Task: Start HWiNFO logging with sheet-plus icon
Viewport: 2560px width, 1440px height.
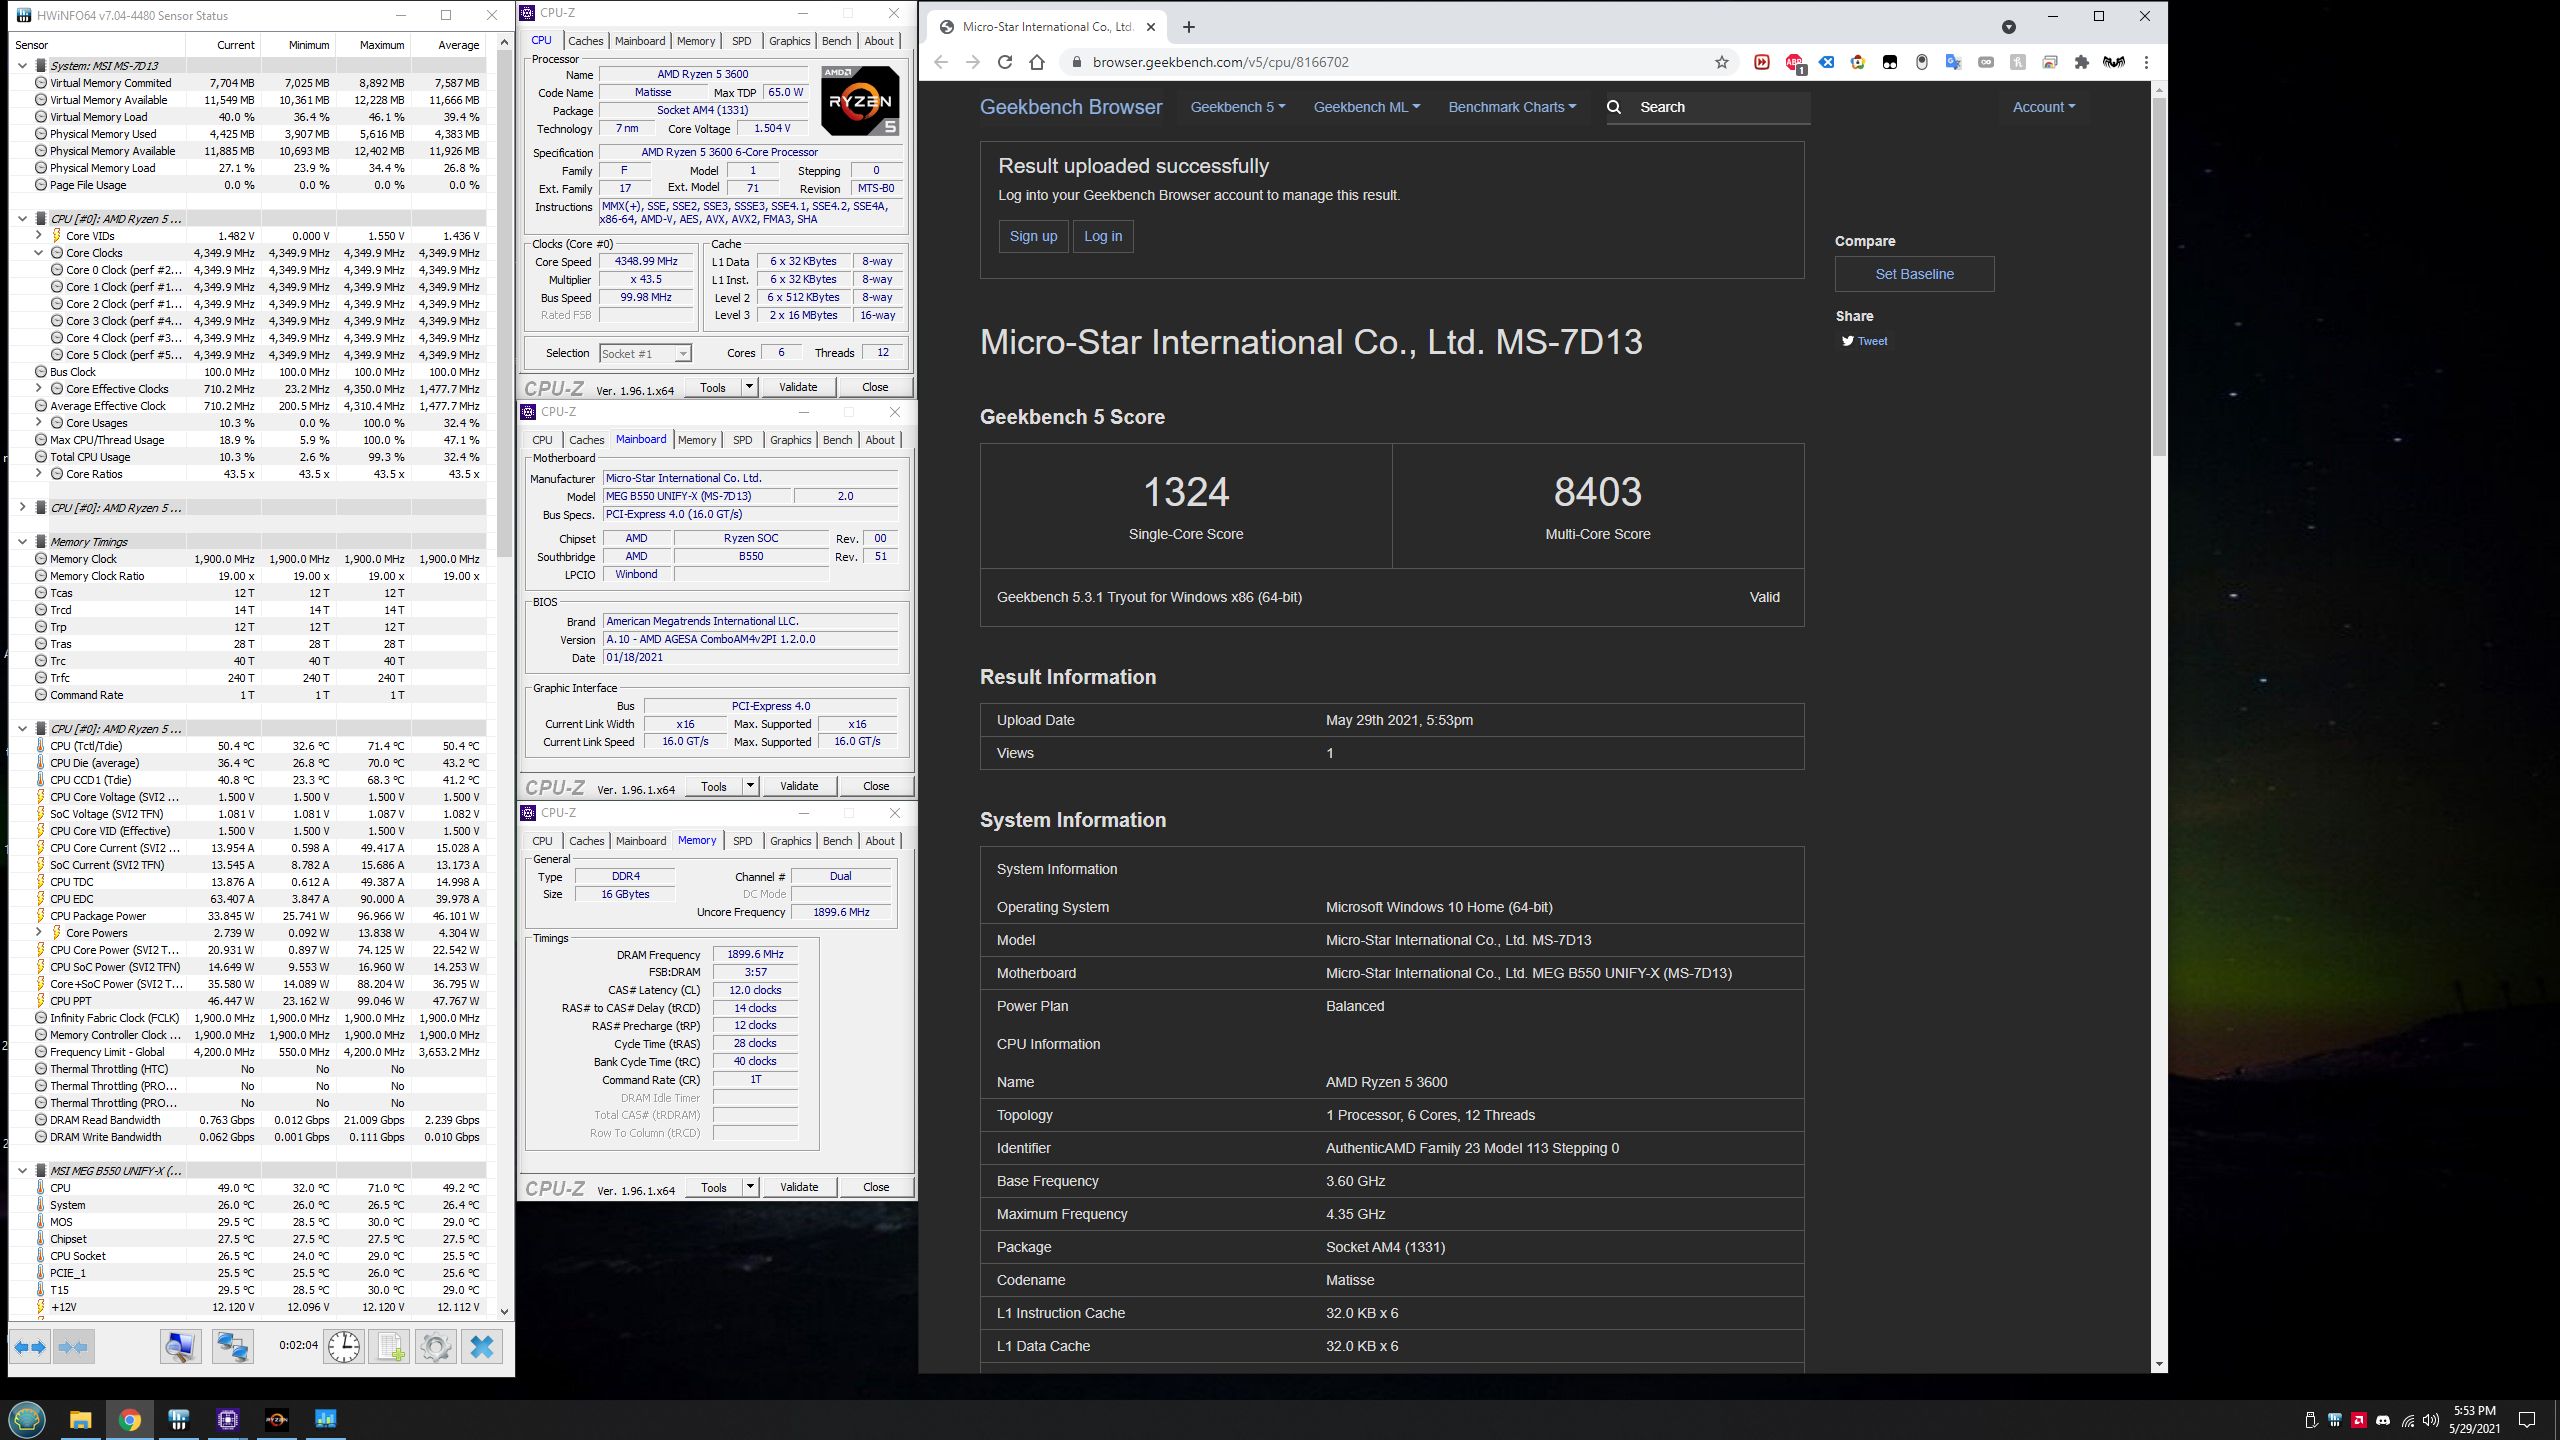Action: click(x=389, y=1347)
